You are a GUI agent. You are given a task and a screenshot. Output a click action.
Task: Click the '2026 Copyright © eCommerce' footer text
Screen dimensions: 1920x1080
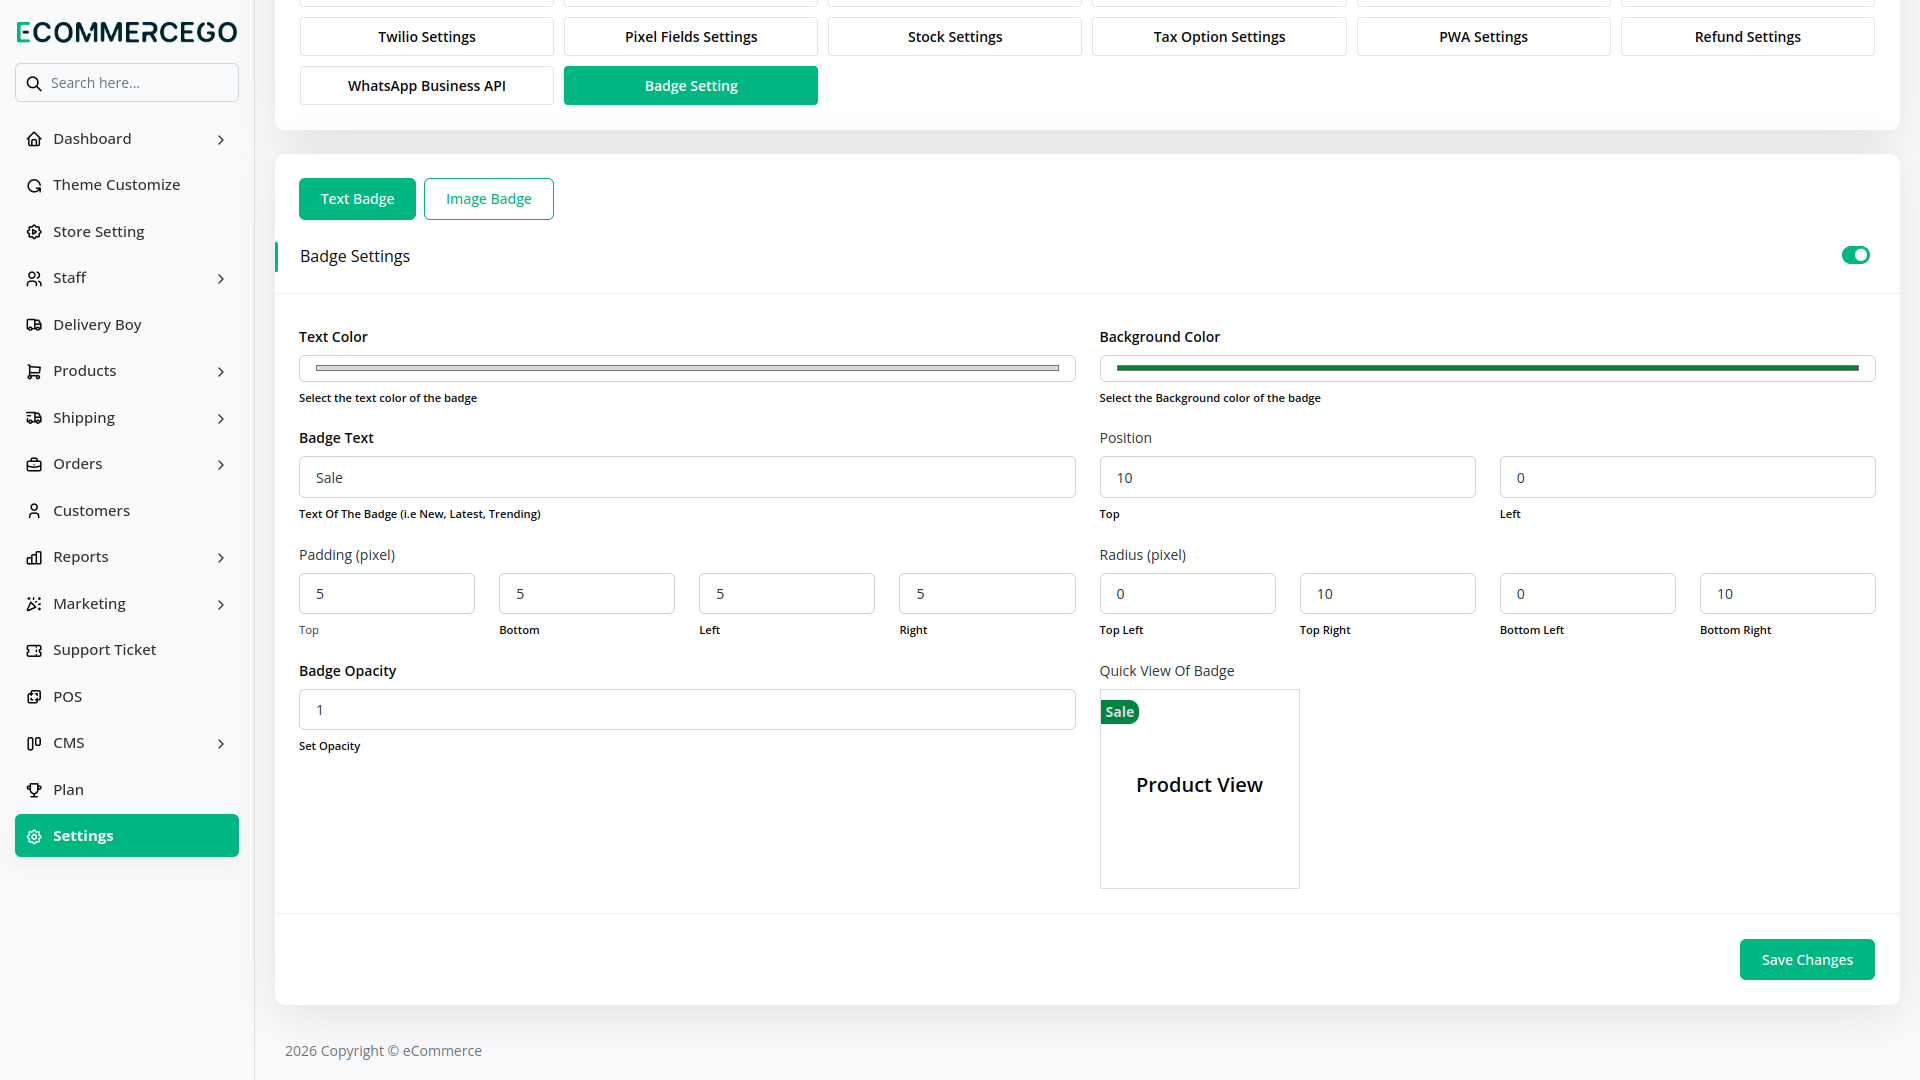[383, 1051]
